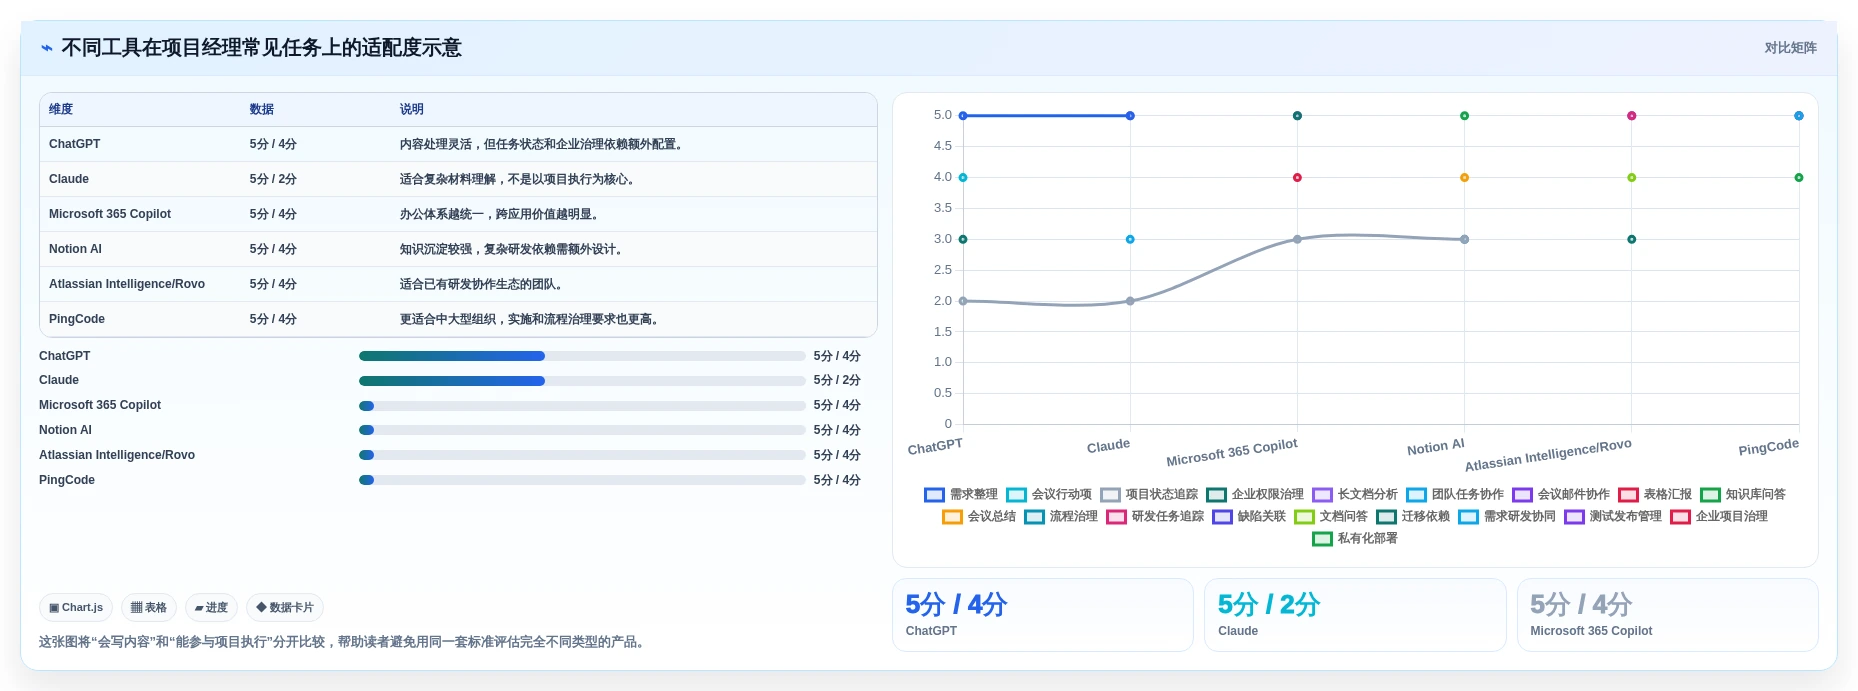Click the 维度 column header
Image resolution: width=1858 pixels, height=691 pixels.
61,109
